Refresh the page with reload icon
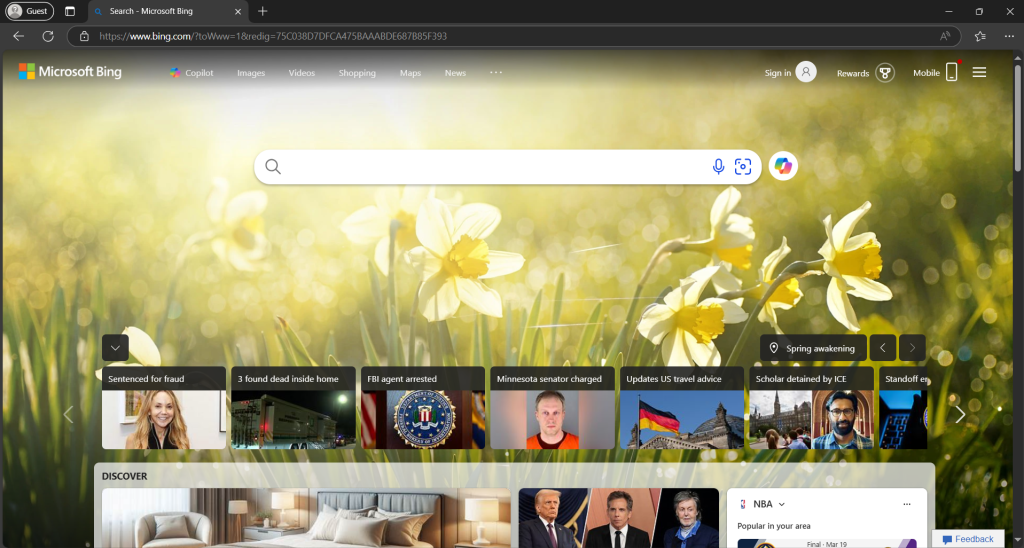Image resolution: width=1024 pixels, height=548 pixels. pos(47,36)
